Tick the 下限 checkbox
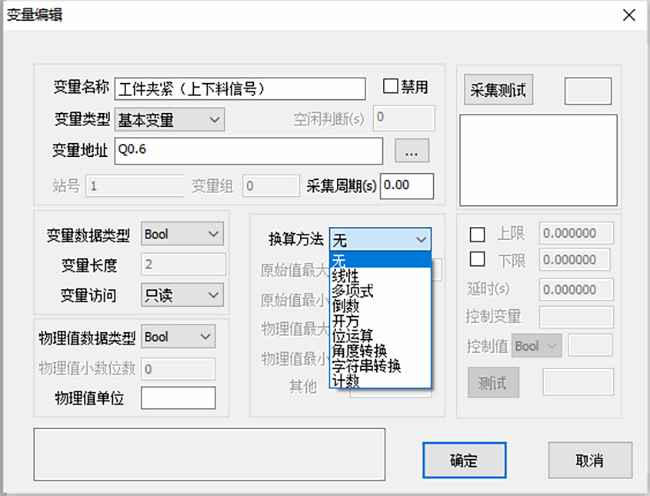Screen dimensions: 650x496 (477, 261)
